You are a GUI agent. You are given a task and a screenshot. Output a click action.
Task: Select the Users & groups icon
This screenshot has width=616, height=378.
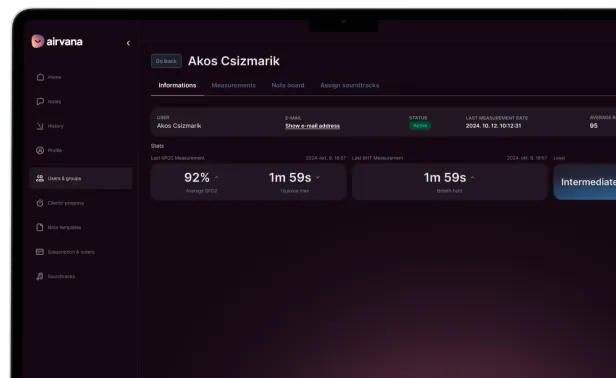pos(40,178)
